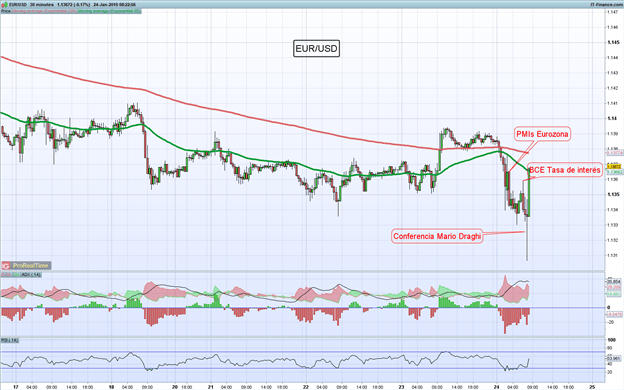Click the red Moving average Exponential 200 legend
This screenshot has height=390, width=624.
(x=44, y=11)
